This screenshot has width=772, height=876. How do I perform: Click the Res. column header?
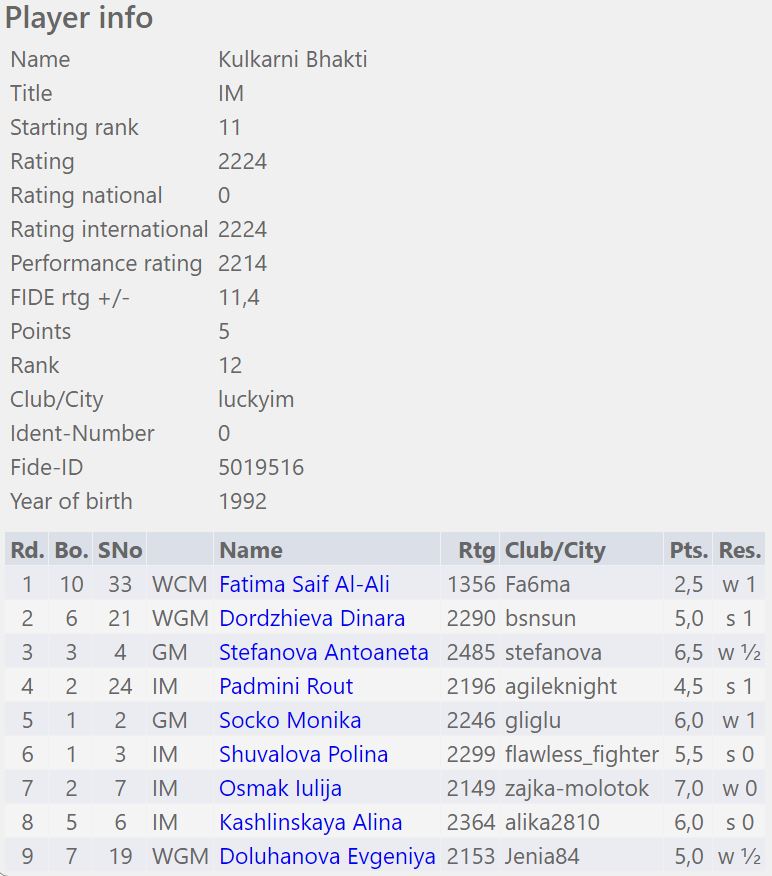tap(740, 550)
